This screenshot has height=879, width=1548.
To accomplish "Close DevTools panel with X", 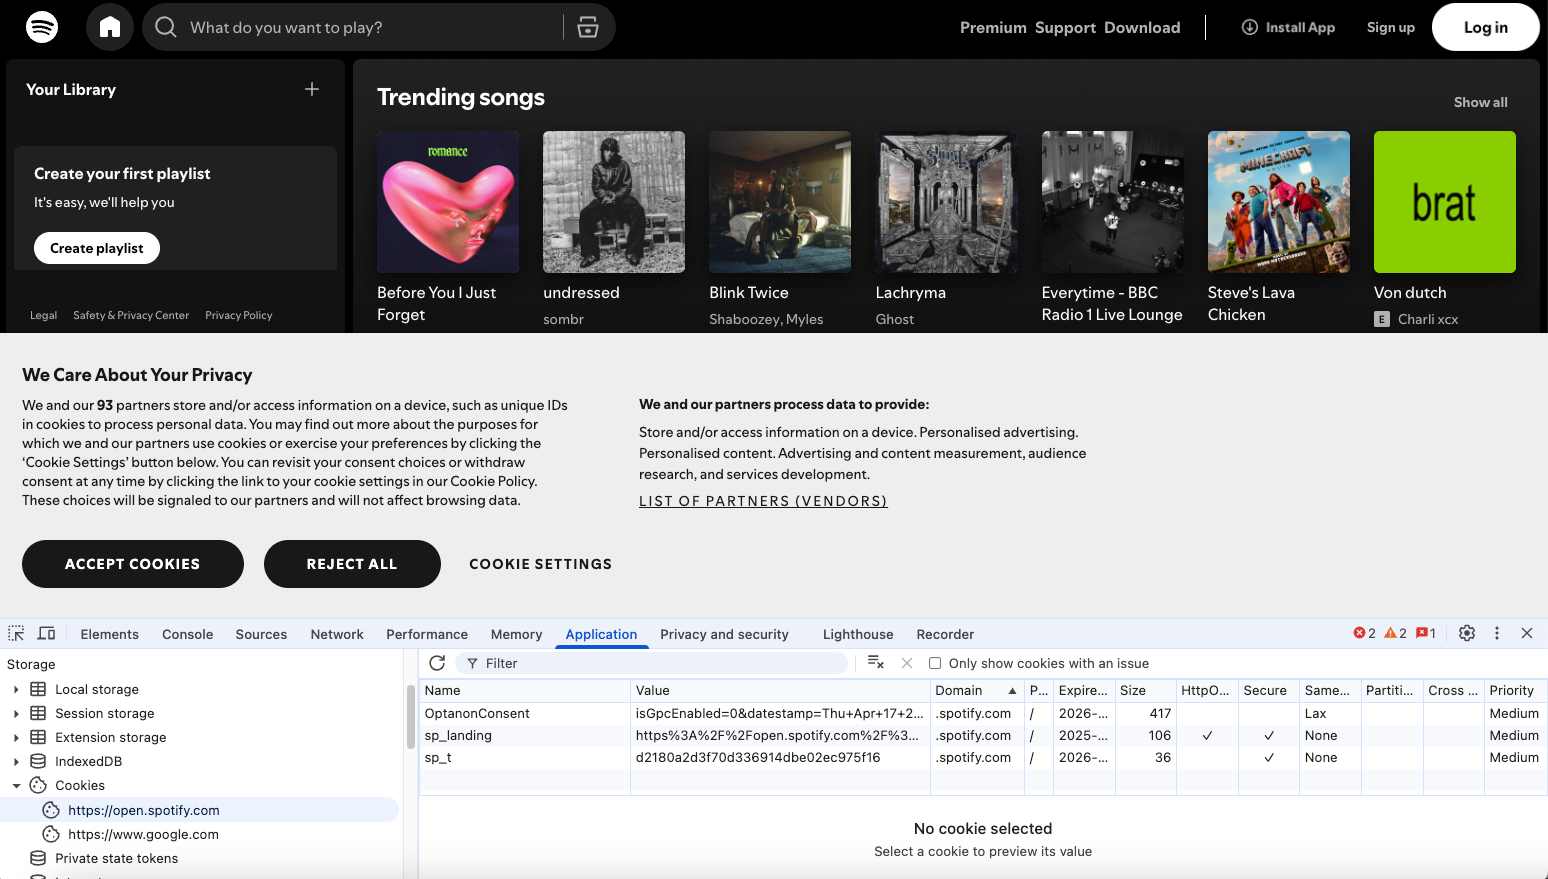I will tap(1527, 633).
